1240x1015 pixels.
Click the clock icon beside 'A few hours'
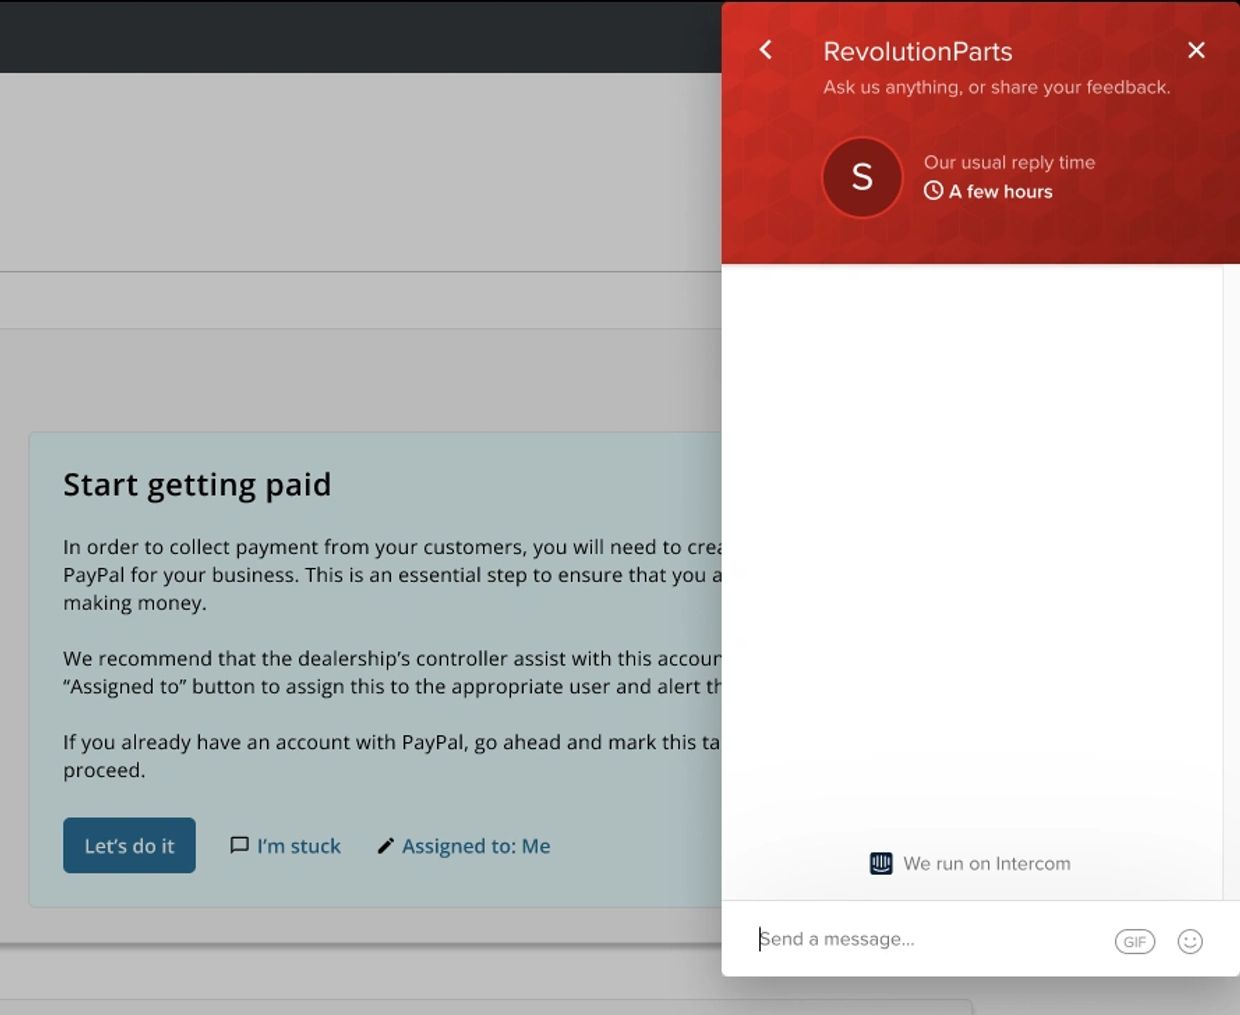pyautogui.click(x=933, y=190)
